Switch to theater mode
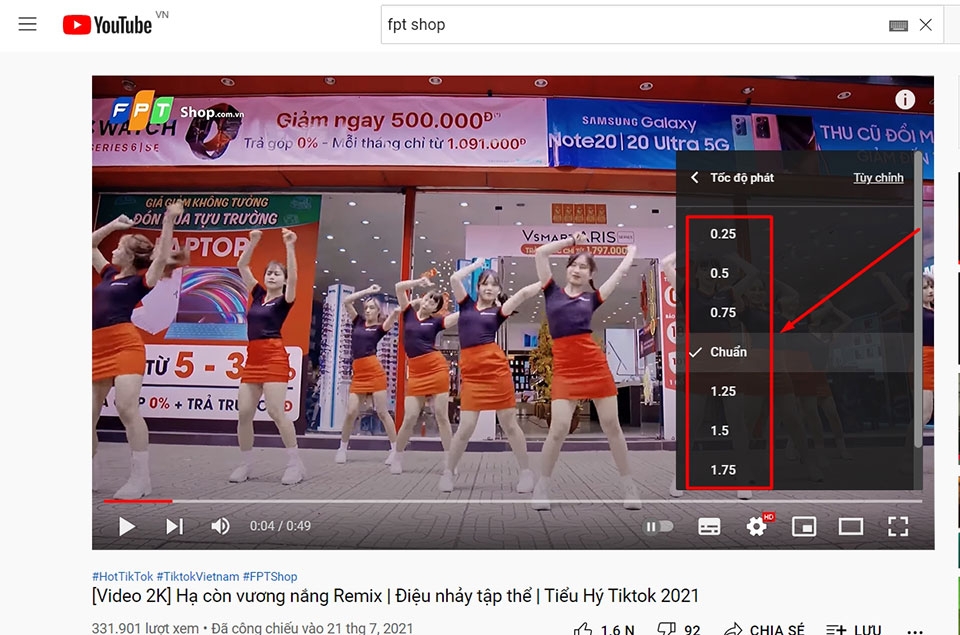The image size is (960, 635). 850,526
